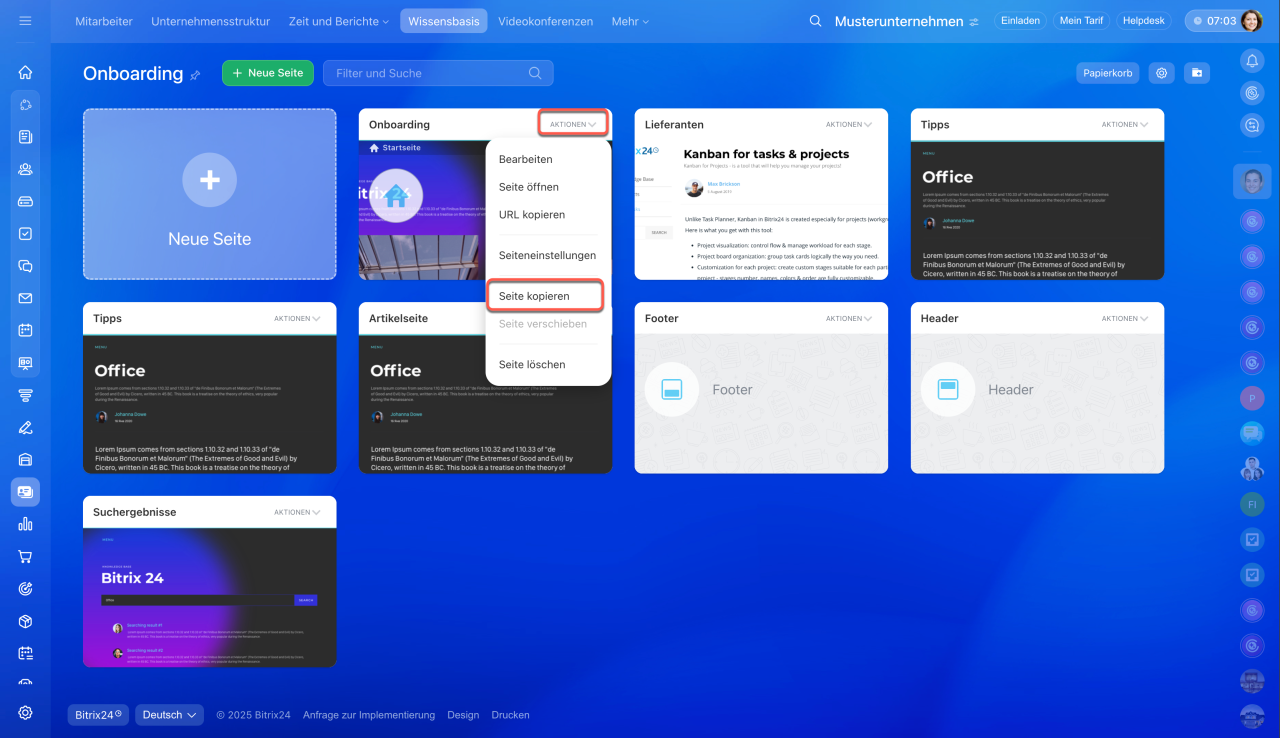Choose 'Seite löschen' in the menu
The image size is (1280, 738).
click(532, 365)
